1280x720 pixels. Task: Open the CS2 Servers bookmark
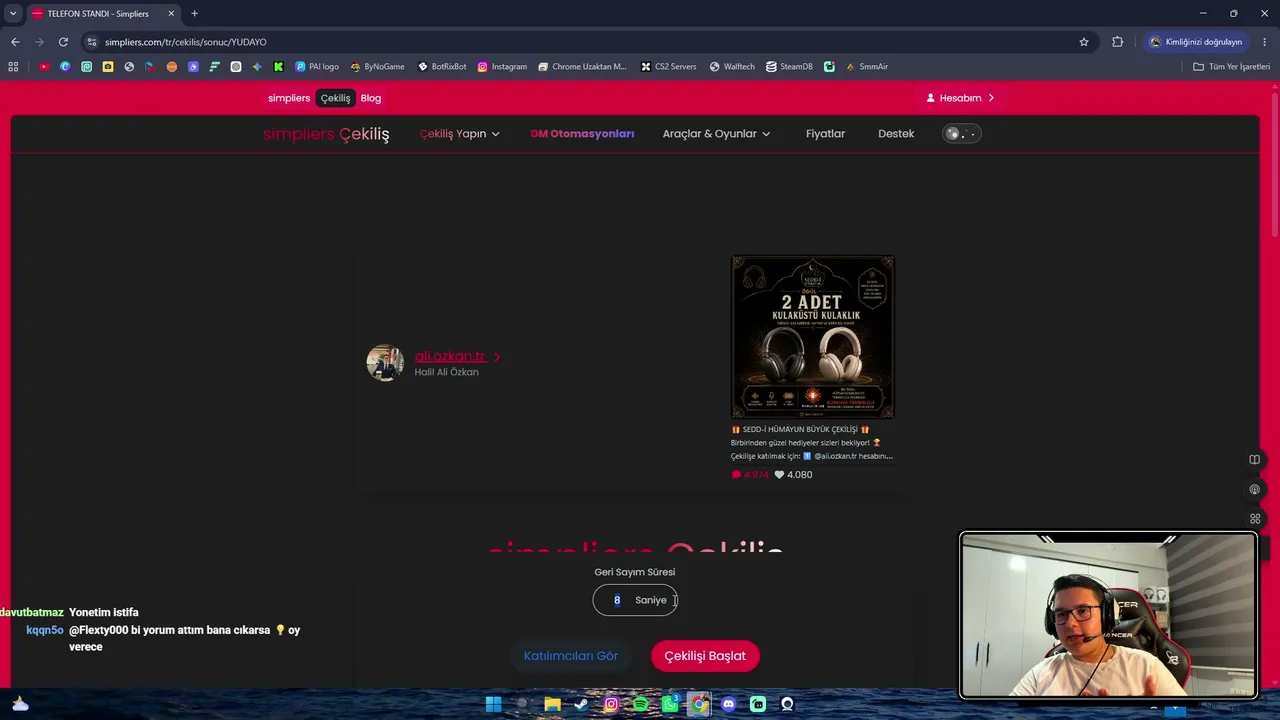[668, 67]
